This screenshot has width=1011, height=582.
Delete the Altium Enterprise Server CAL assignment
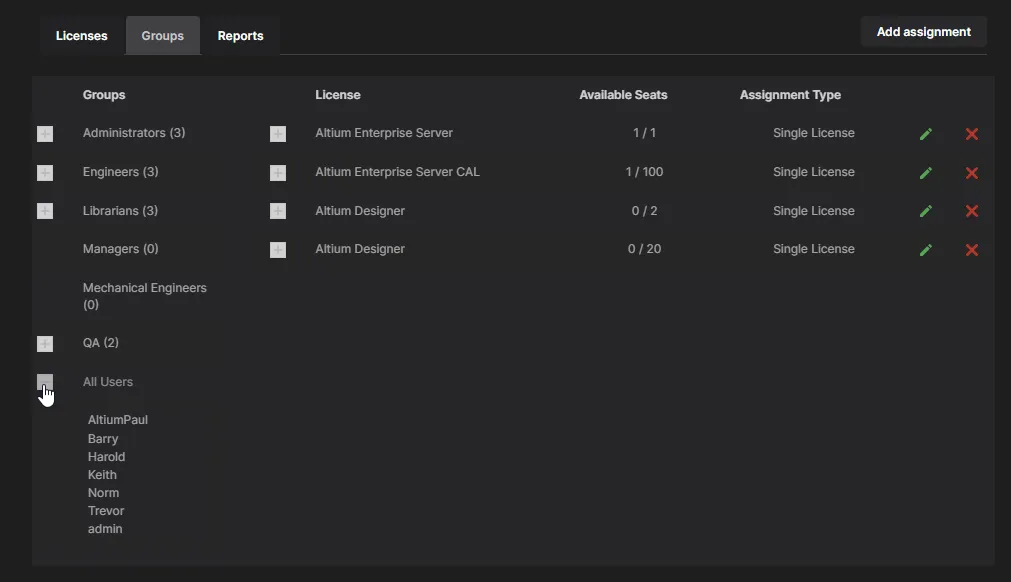[x=972, y=173]
